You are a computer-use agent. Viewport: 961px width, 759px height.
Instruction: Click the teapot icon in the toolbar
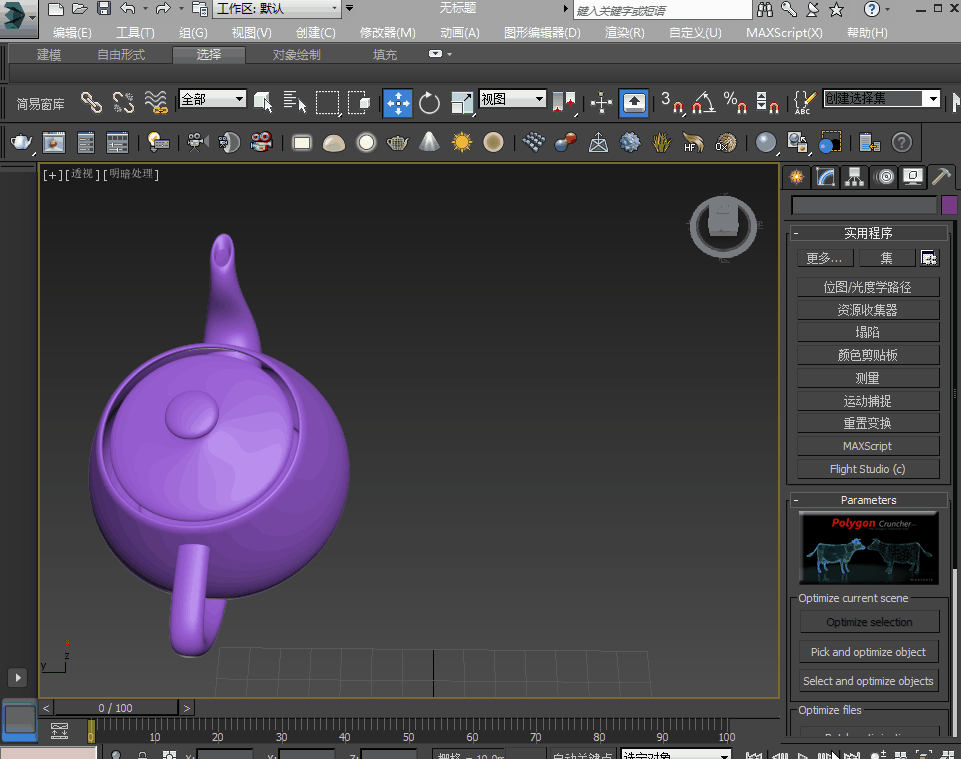(x=22, y=143)
